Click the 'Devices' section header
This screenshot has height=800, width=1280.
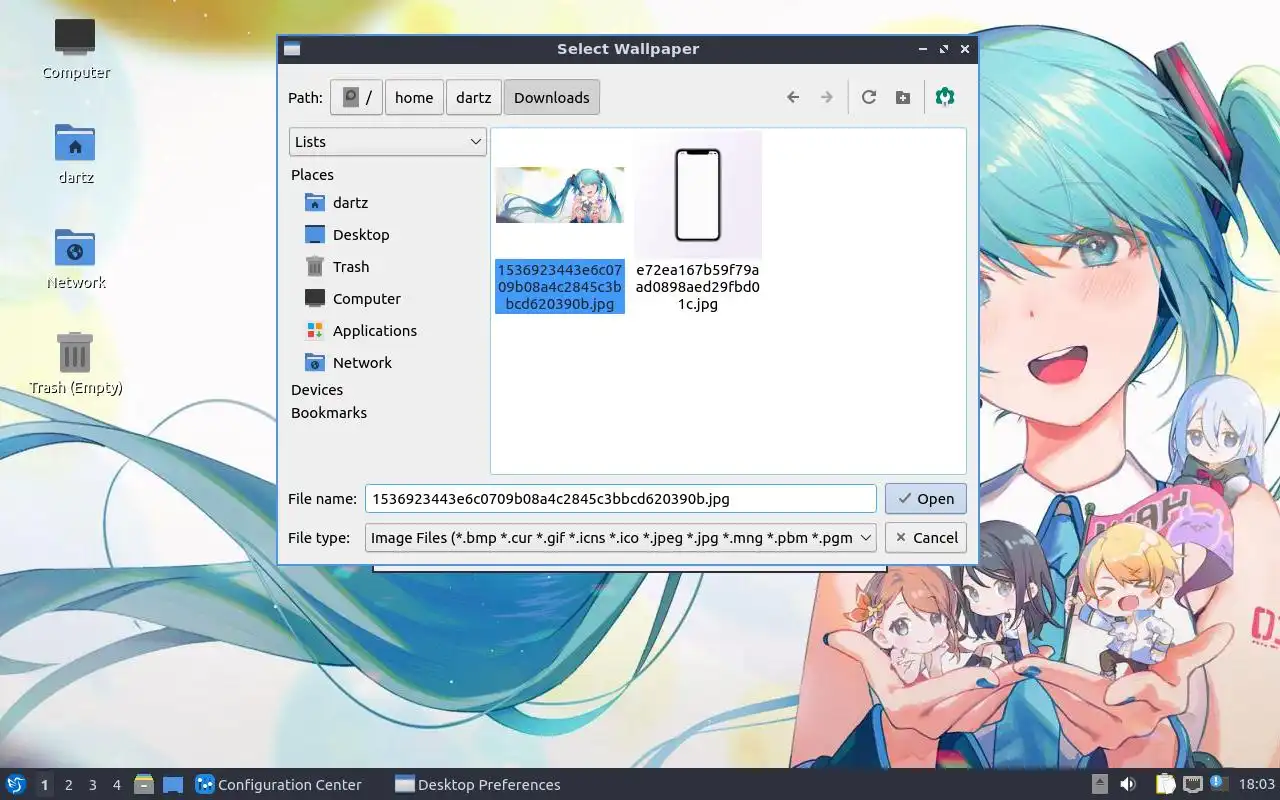(317, 389)
